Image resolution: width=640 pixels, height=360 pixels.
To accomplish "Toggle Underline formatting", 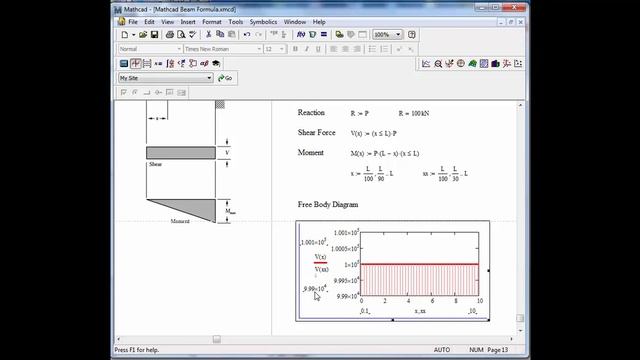I will 318,49.
